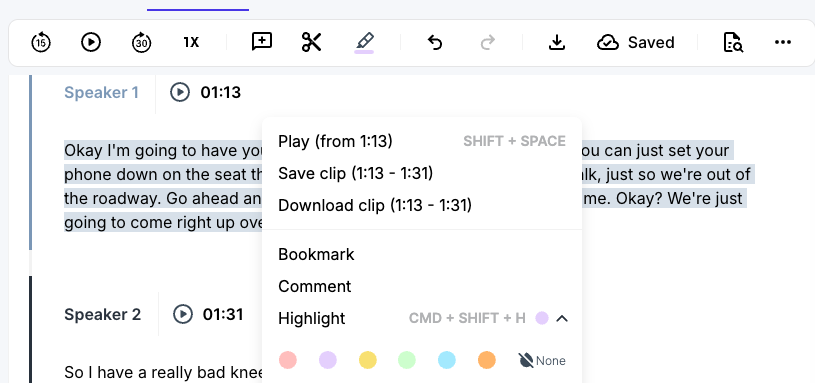Redo the last edit

tap(488, 42)
